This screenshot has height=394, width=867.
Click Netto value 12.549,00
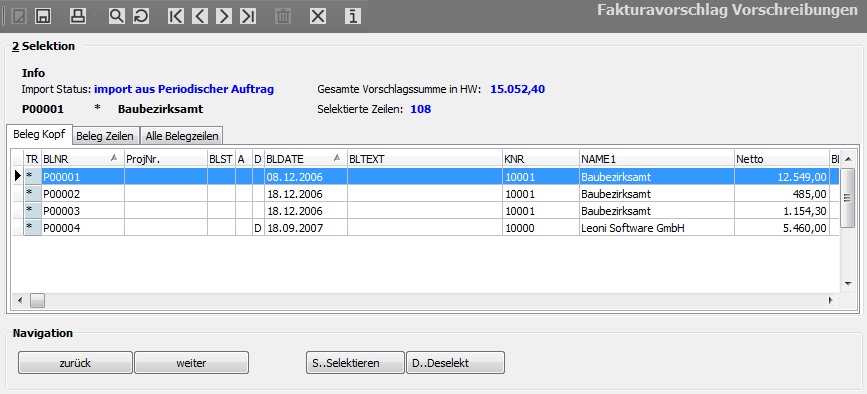pyautogui.click(x=782, y=177)
